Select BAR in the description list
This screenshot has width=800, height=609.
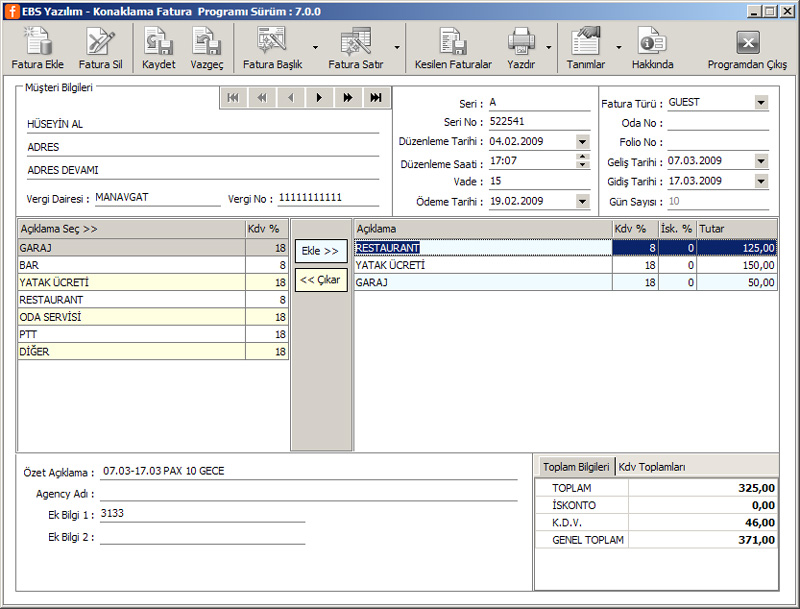point(153,265)
